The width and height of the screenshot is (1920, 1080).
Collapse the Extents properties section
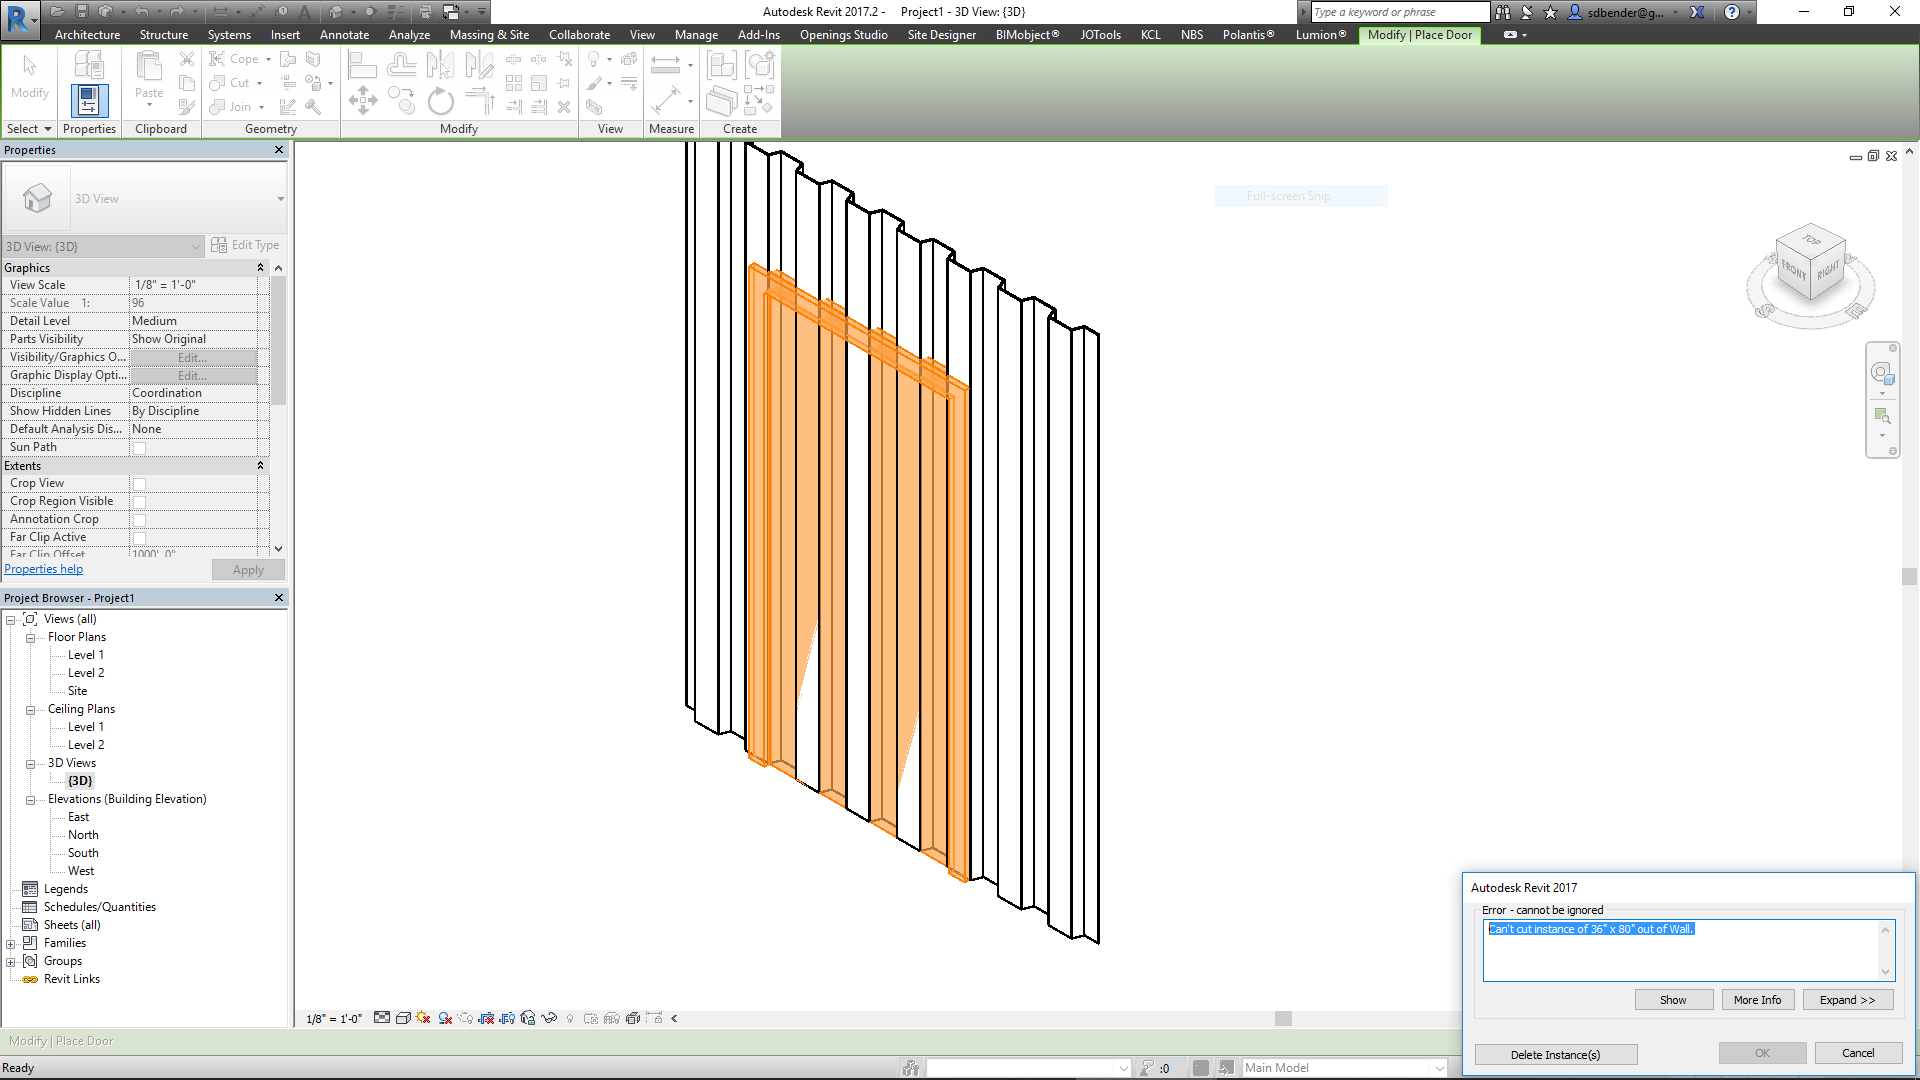260,466
